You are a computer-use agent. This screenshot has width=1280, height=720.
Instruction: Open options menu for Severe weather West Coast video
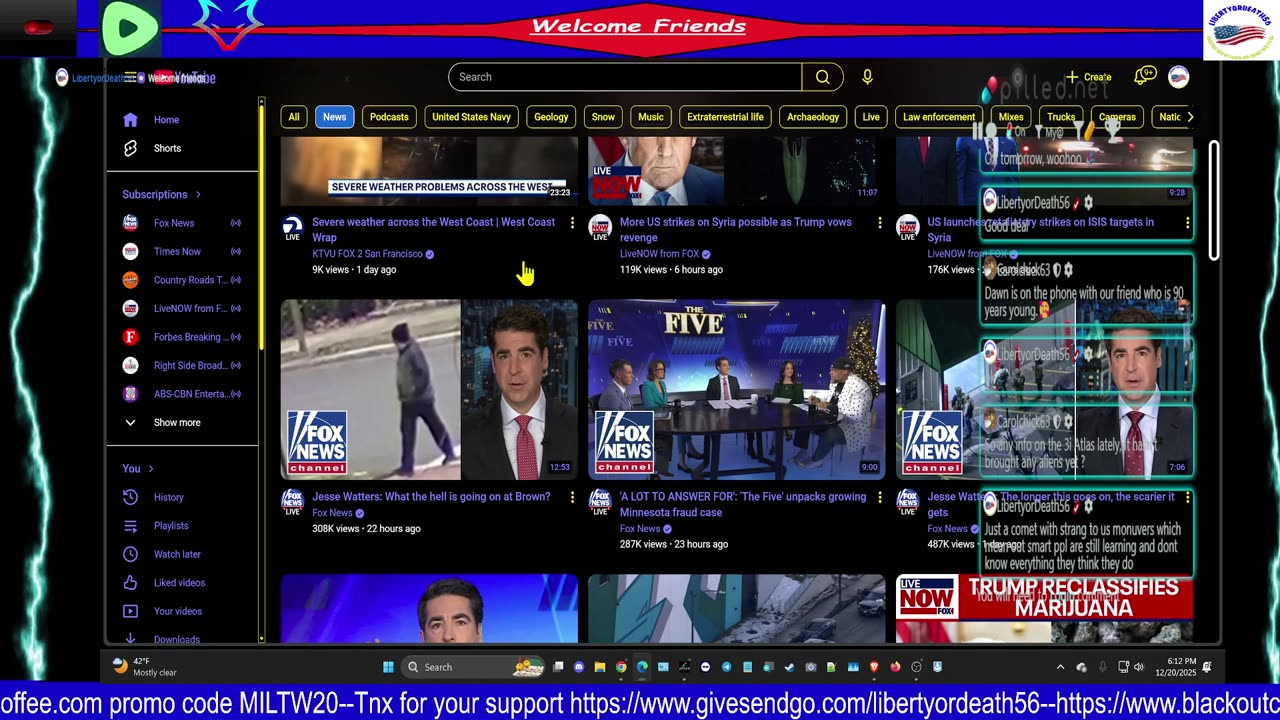[x=572, y=222]
